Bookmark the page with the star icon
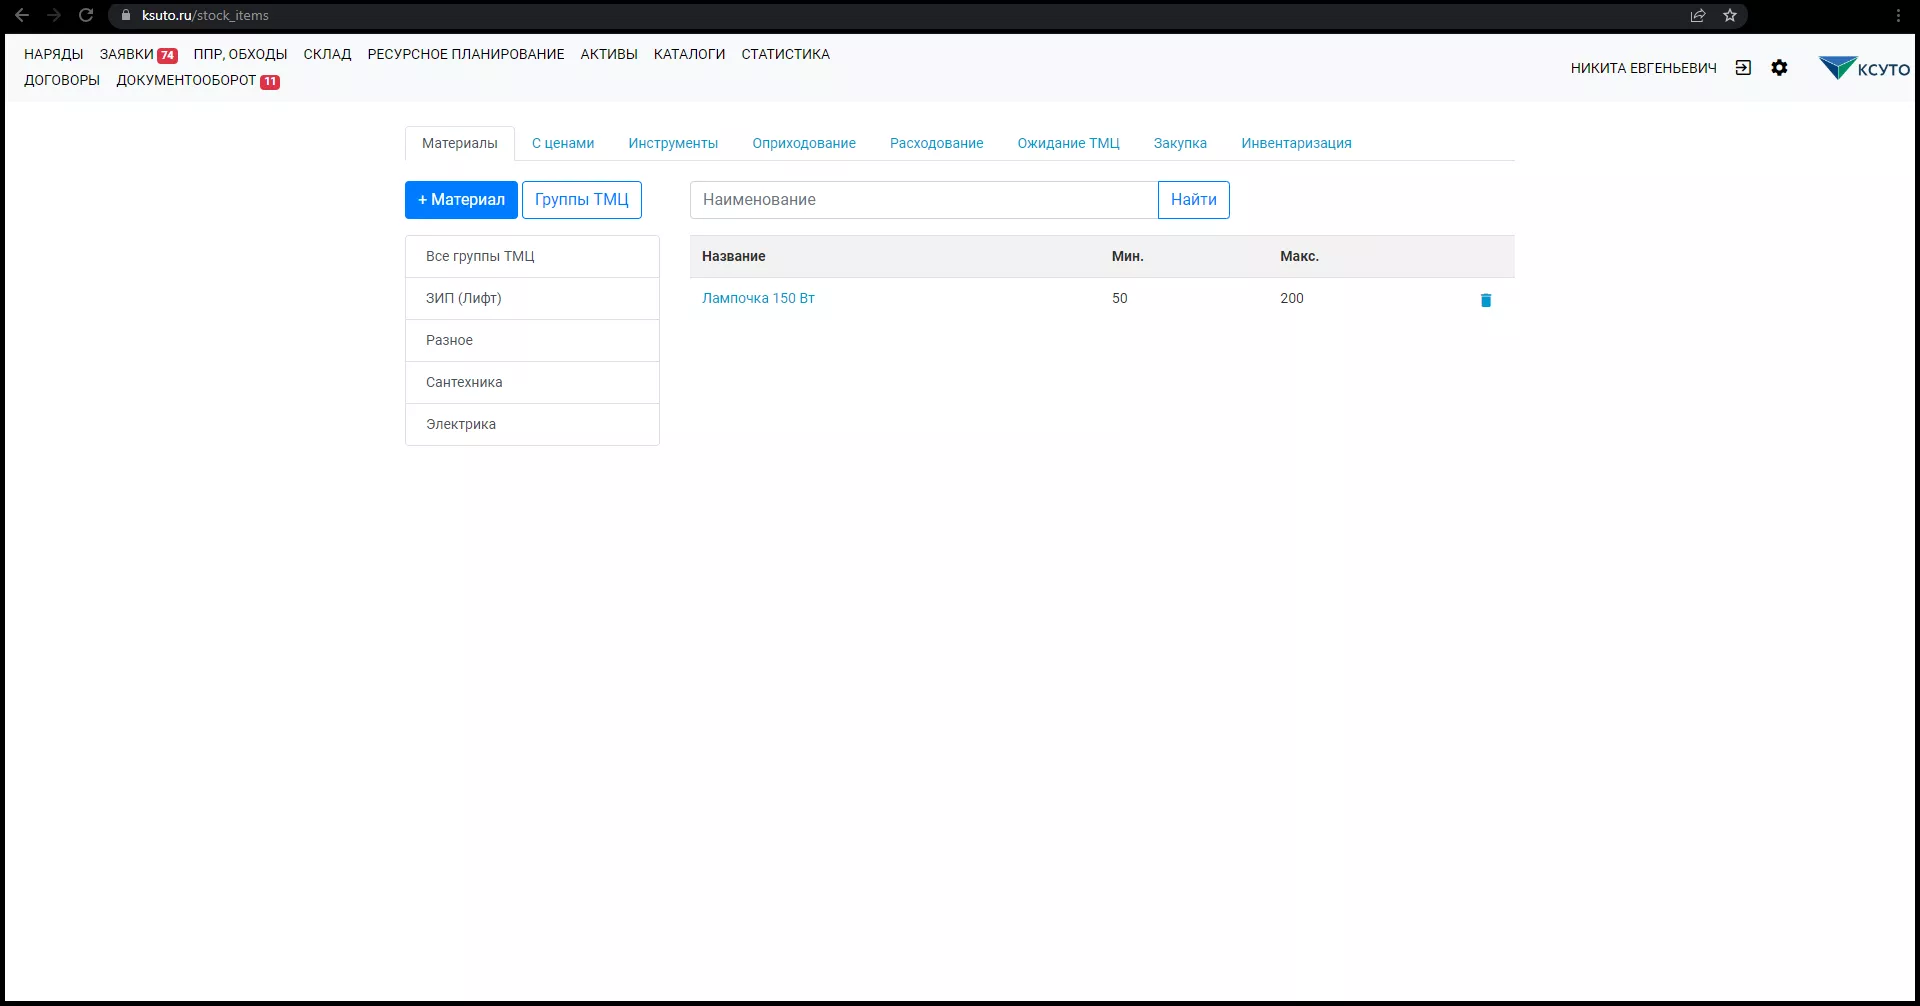Screen dimensions: 1920x1006 [1730, 15]
